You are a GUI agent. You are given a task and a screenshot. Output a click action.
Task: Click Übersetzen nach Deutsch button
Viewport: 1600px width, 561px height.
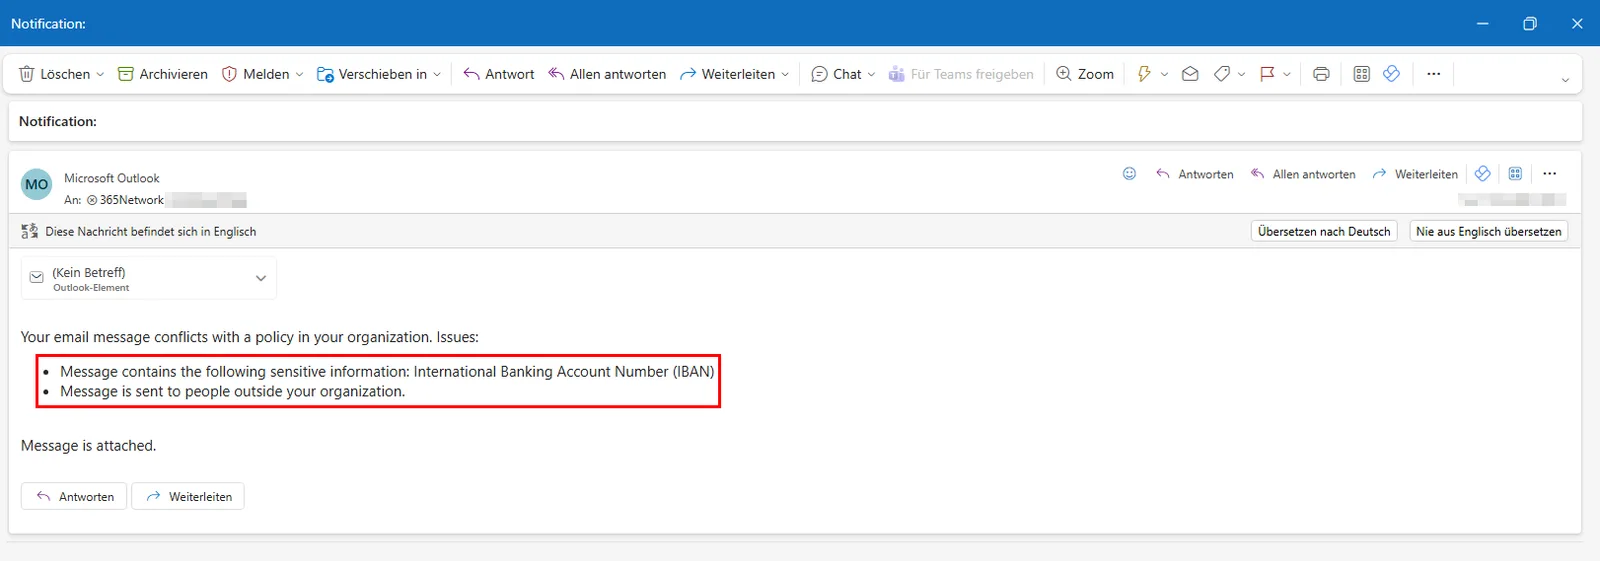click(1324, 231)
